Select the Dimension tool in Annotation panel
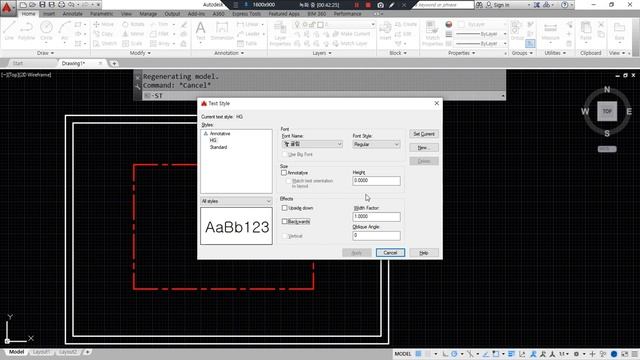Screen dimensions: 640x360 222,31
